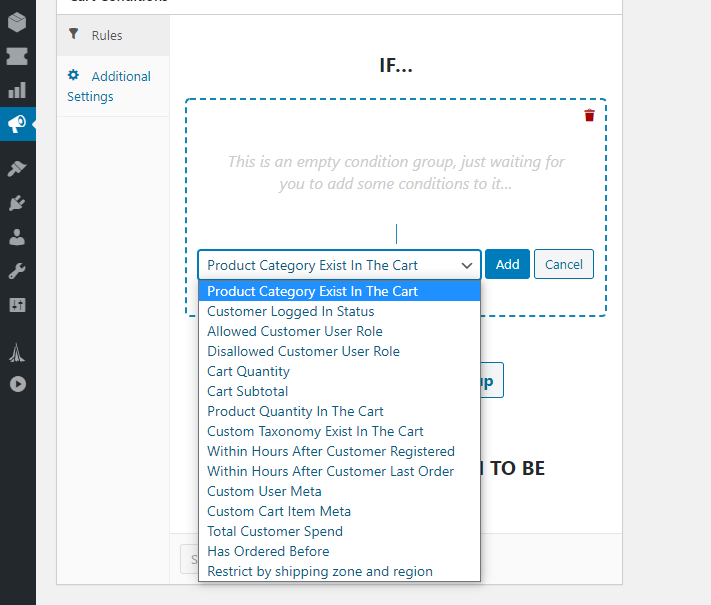Select 'Restrict by shipping zone and region'
The height and width of the screenshot is (605, 711).
(319, 571)
